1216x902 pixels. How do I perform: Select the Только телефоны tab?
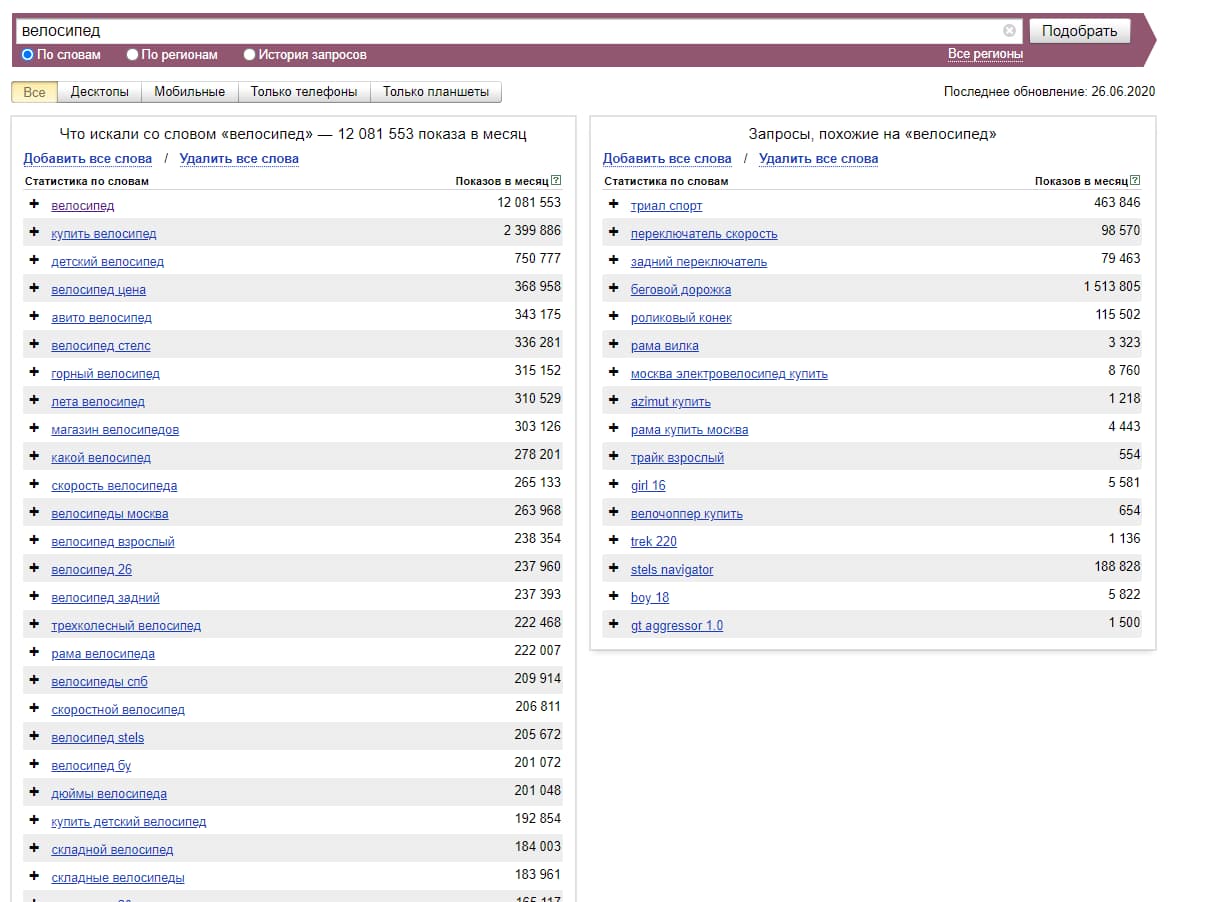coord(303,92)
